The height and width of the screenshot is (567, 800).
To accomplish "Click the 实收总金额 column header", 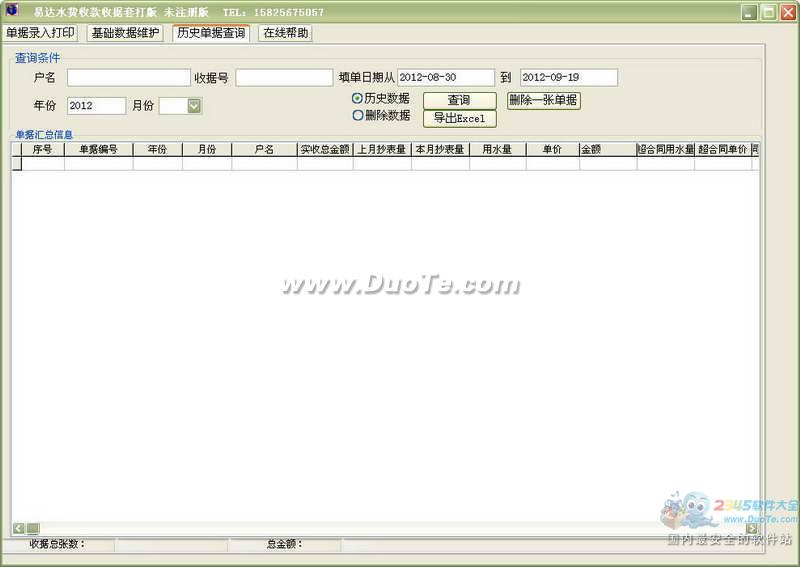I will point(324,149).
